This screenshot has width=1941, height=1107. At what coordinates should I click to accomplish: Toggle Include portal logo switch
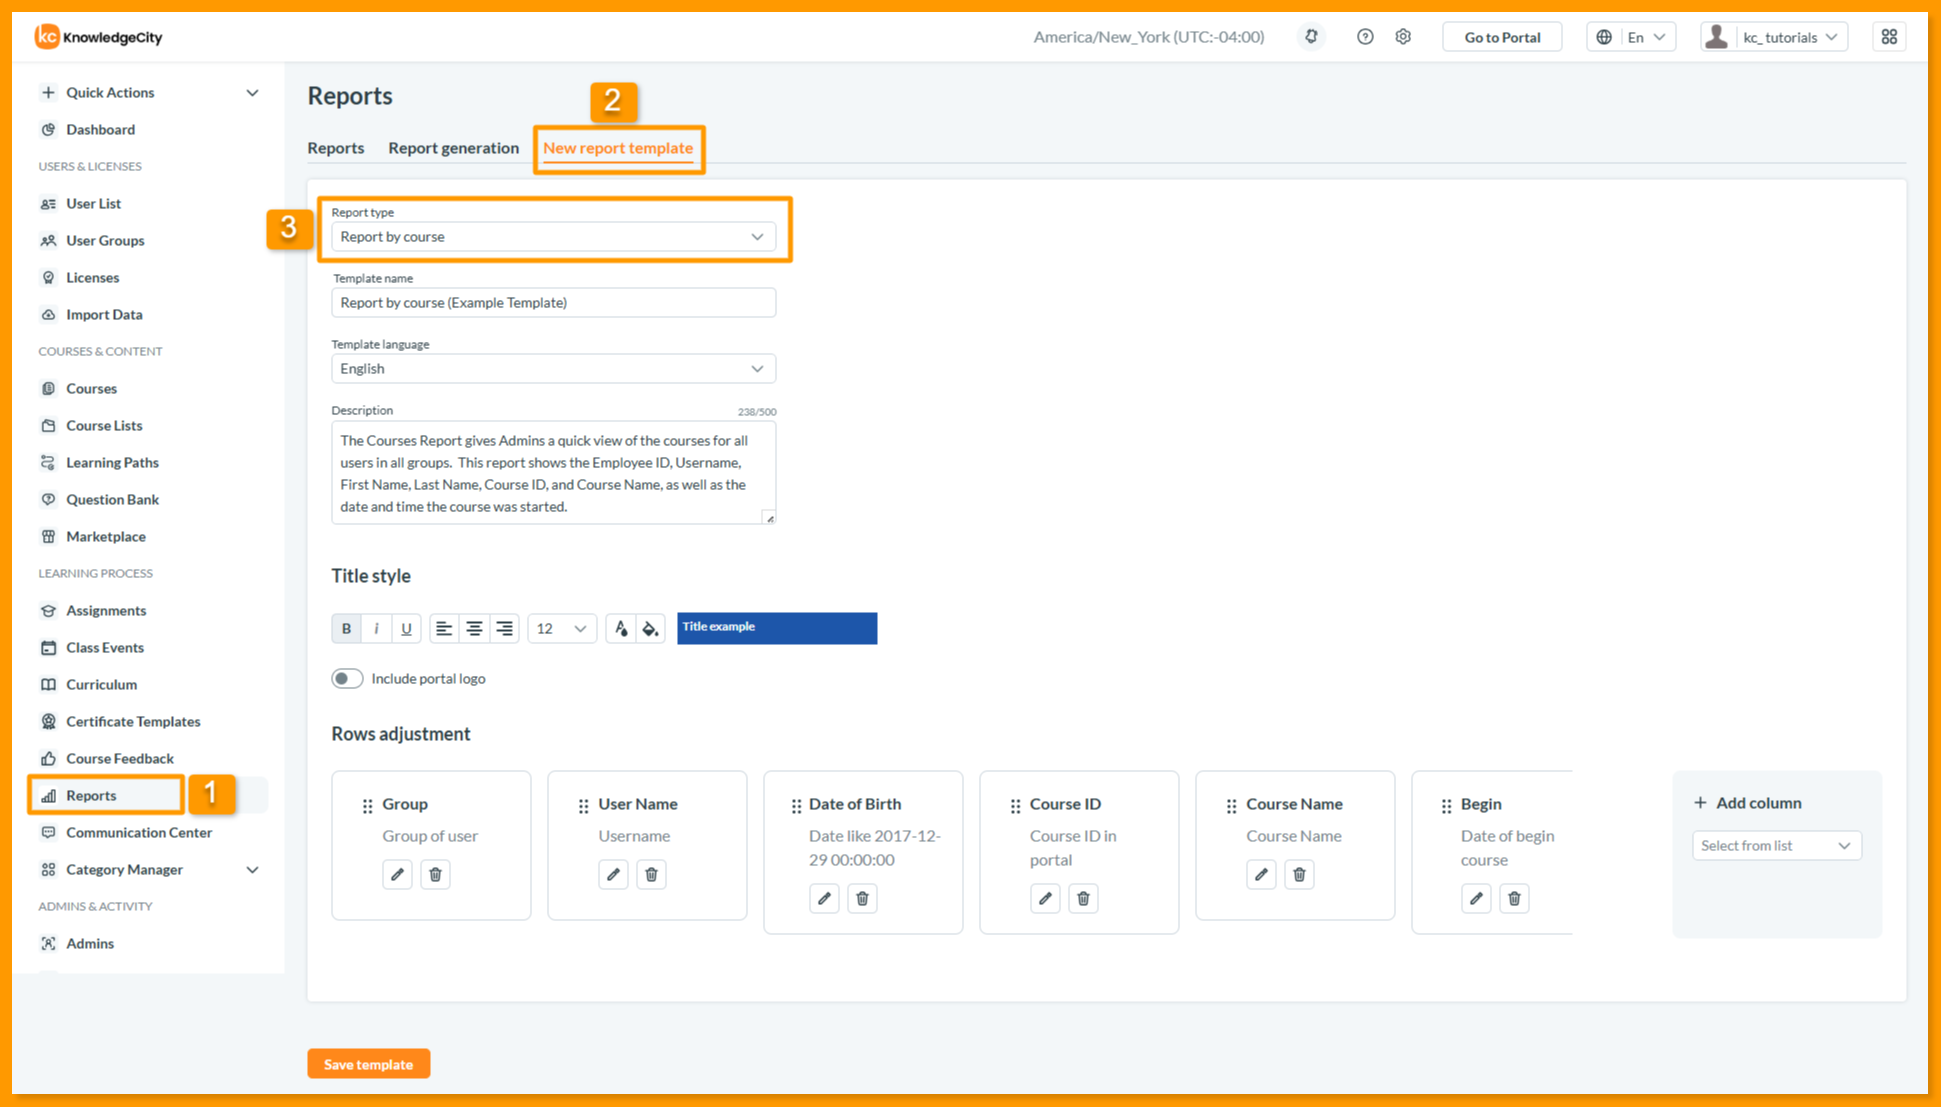pos(347,678)
